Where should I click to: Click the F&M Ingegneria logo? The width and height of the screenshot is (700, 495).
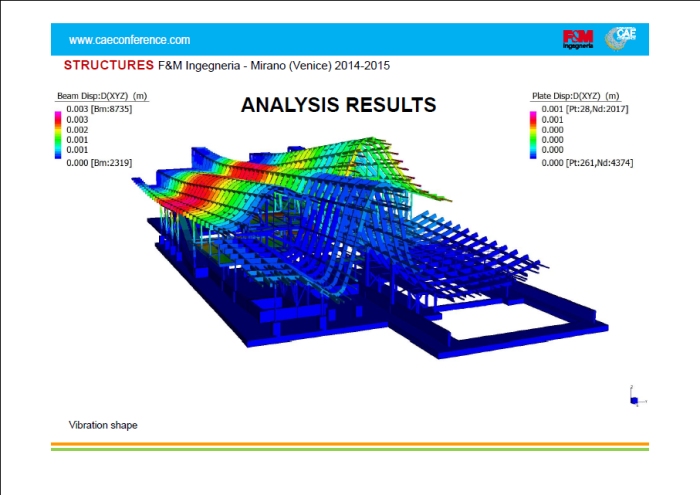576,39
